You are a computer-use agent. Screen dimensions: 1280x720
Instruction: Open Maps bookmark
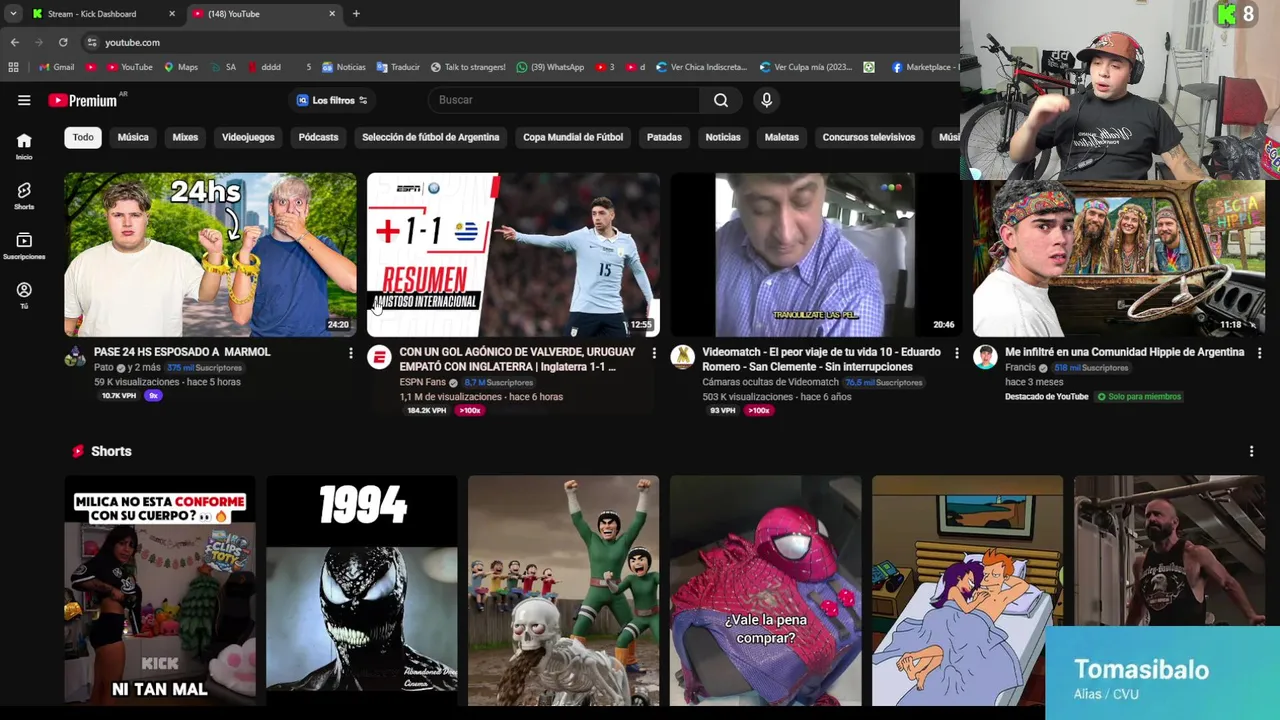pos(181,67)
